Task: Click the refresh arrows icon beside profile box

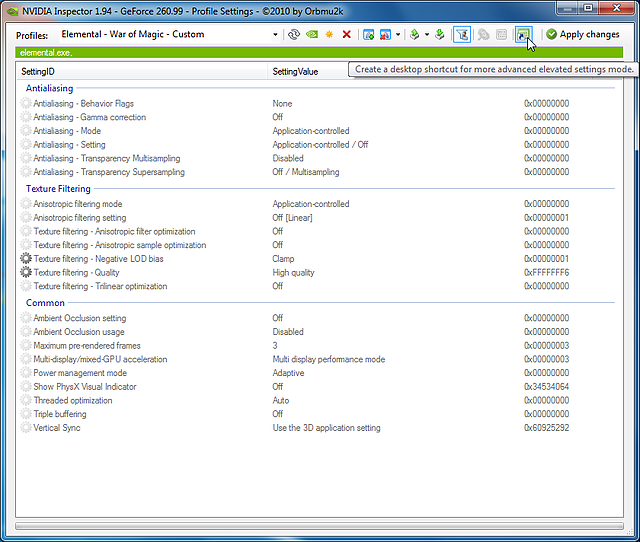Action: coord(294,34)
